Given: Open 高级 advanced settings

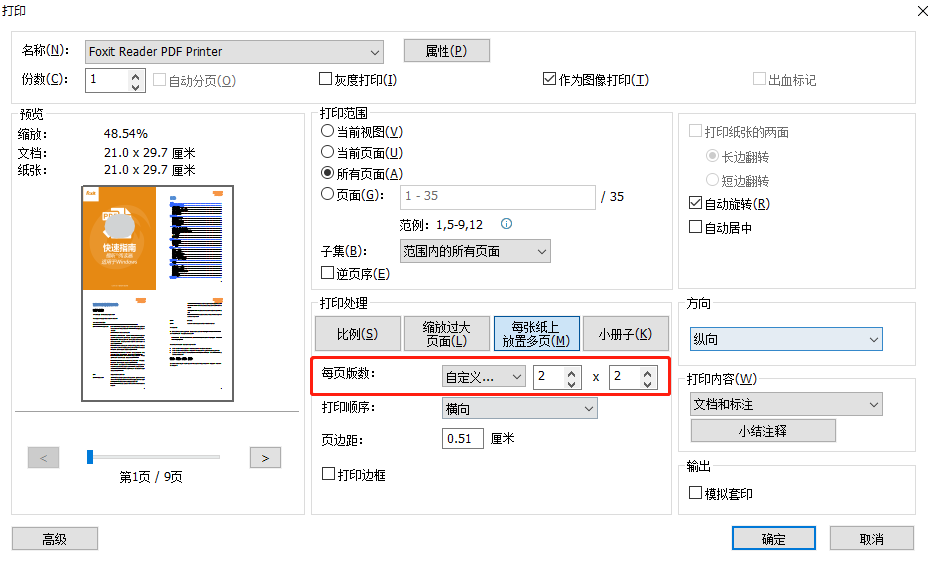Looking at the screenshot, I should click(x=55, y=539).
